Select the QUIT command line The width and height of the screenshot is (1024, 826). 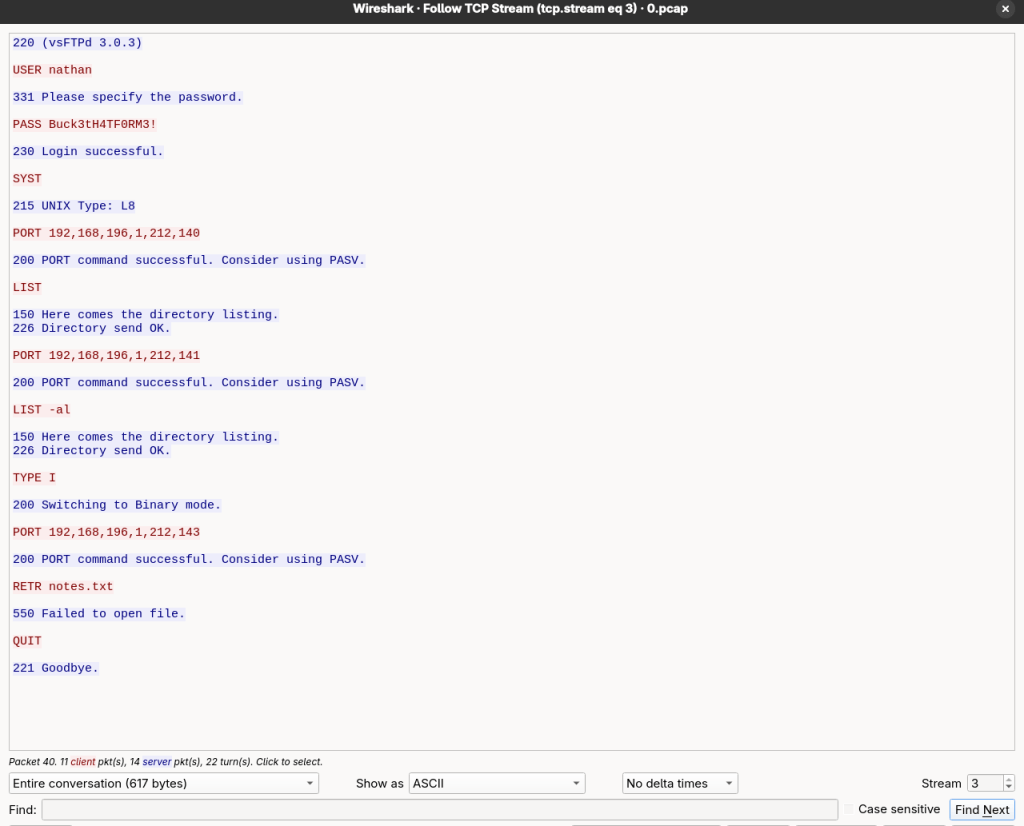[x=27, y=640]
